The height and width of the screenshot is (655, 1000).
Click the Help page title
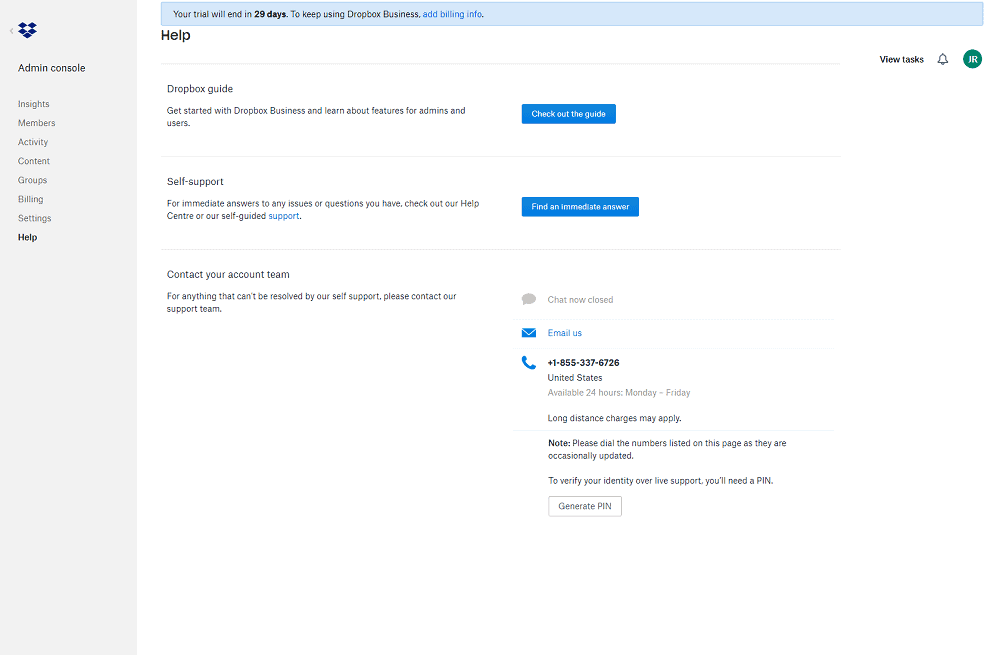(175, 36)
